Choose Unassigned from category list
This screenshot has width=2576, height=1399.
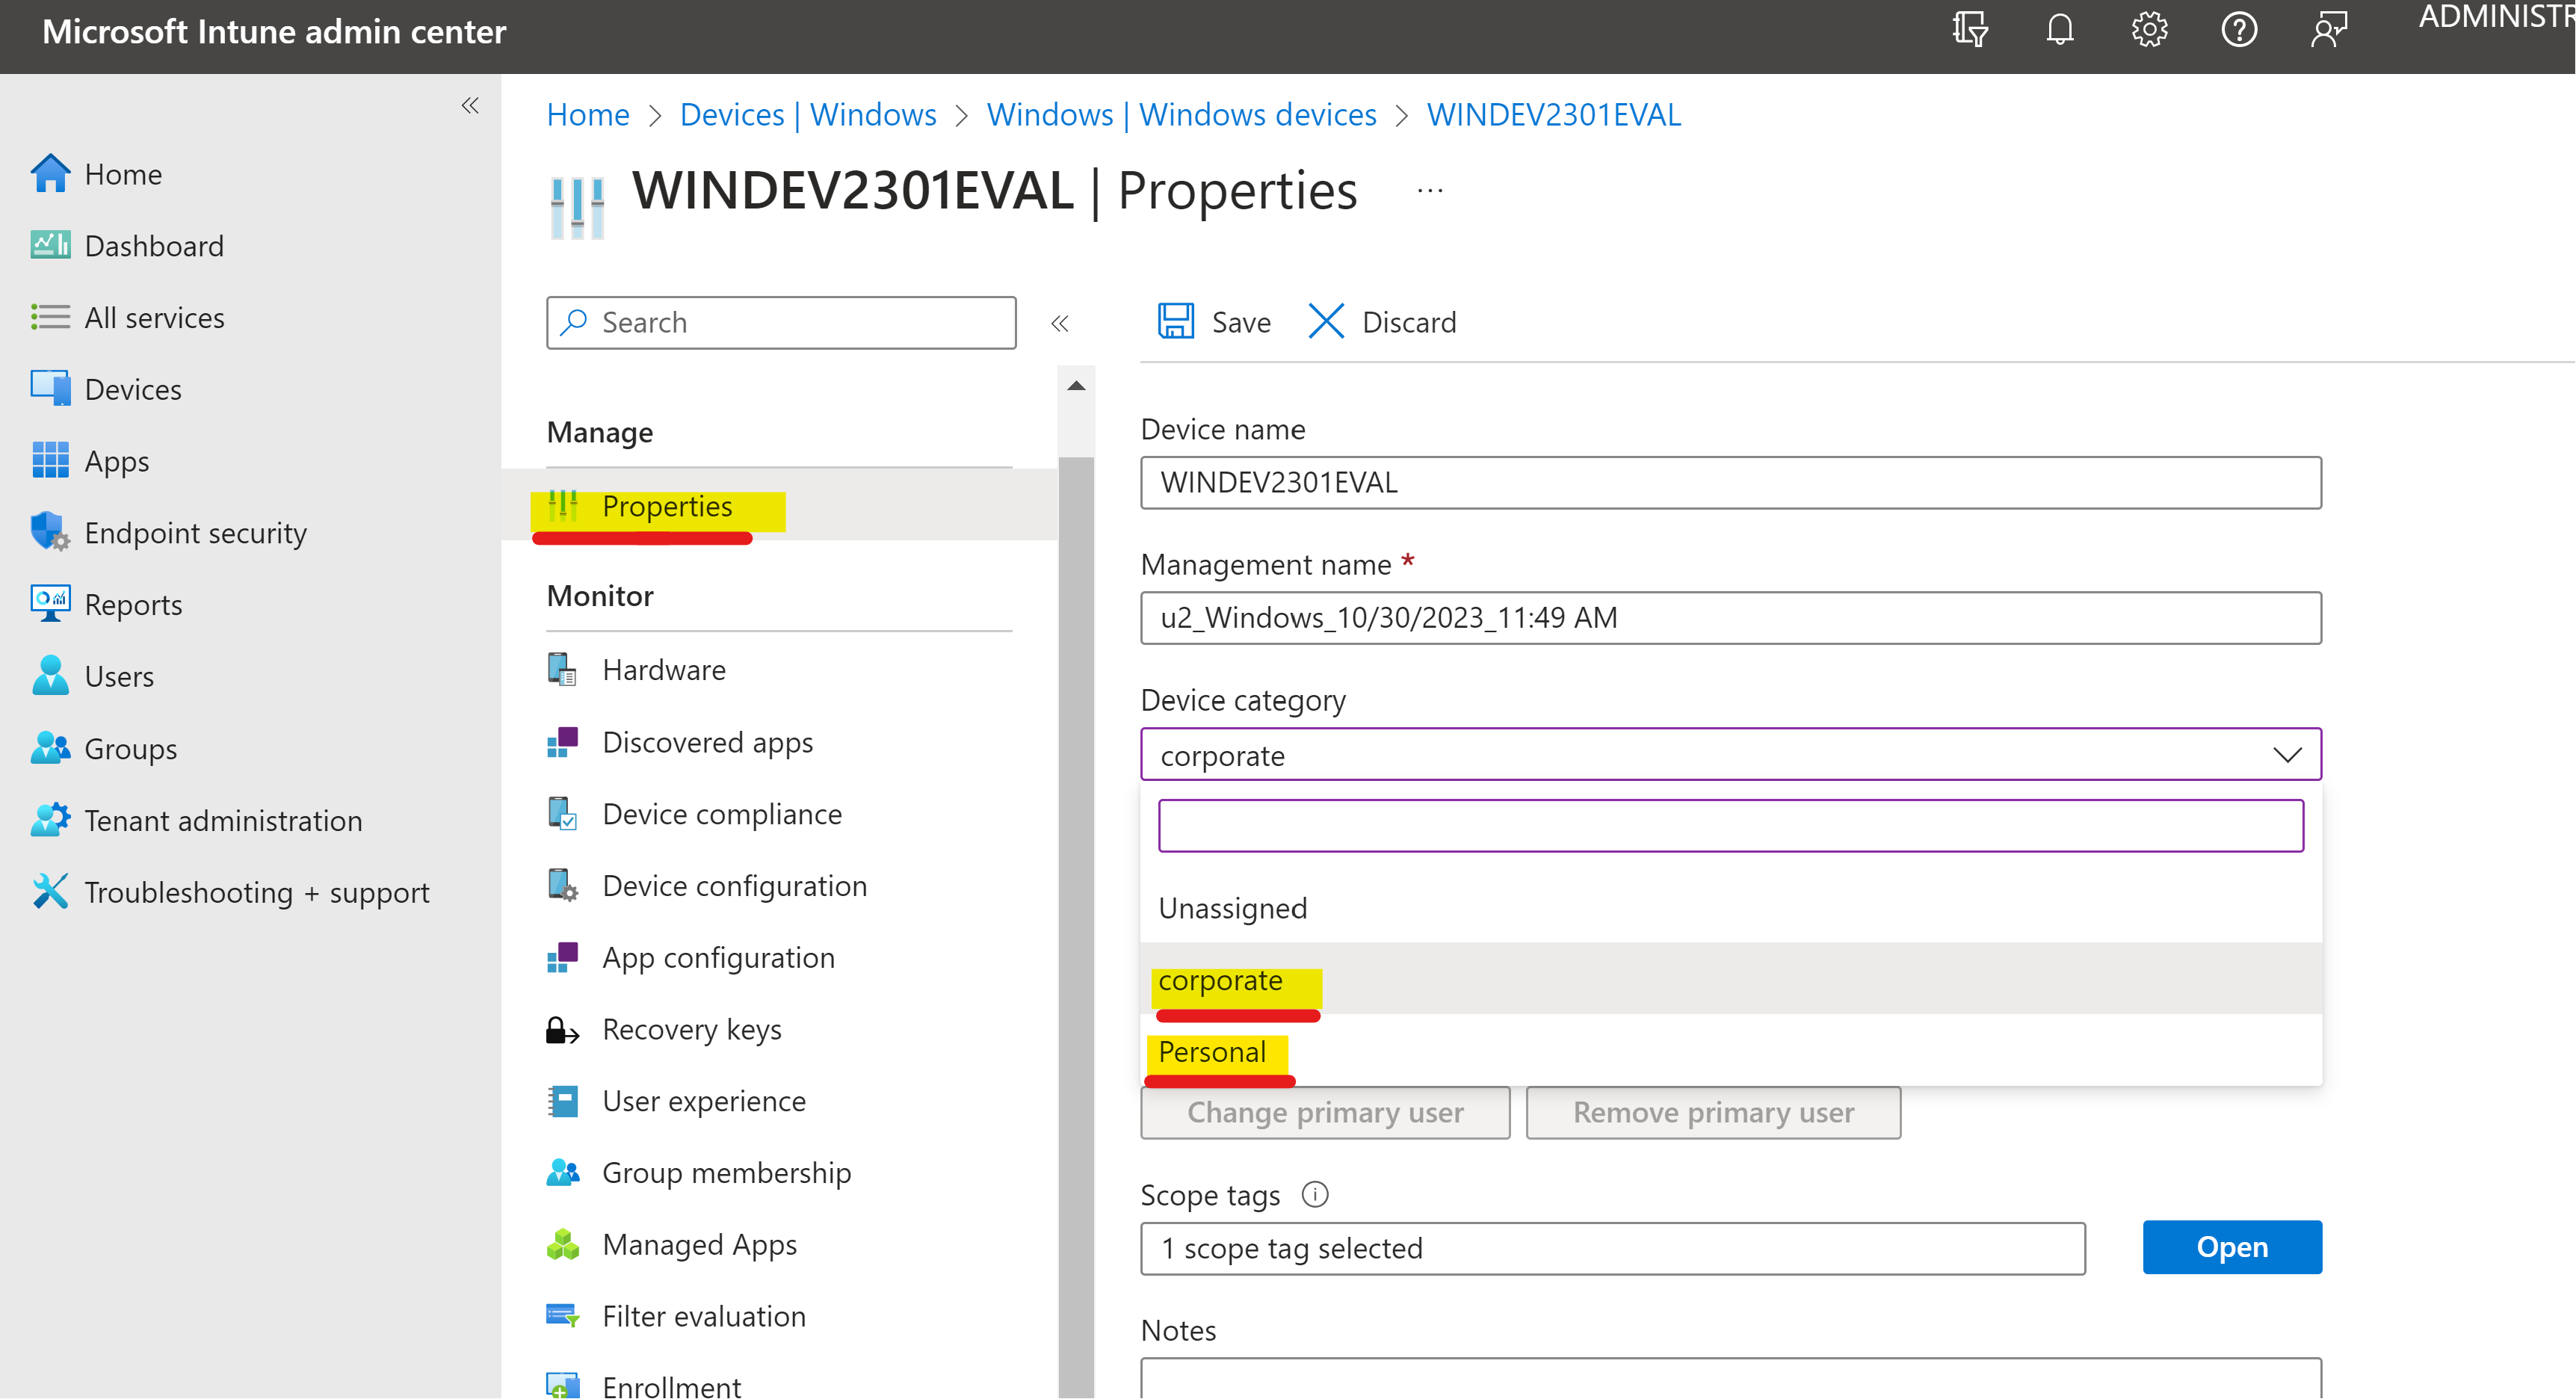[1731, 908]
